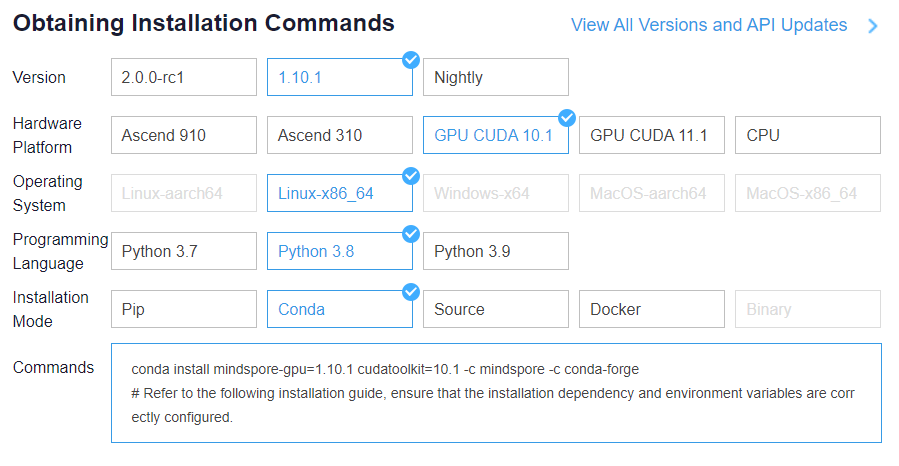Select the Nightly version
The width and height of the screenshot is (899, 466).
tap(495, 77)
